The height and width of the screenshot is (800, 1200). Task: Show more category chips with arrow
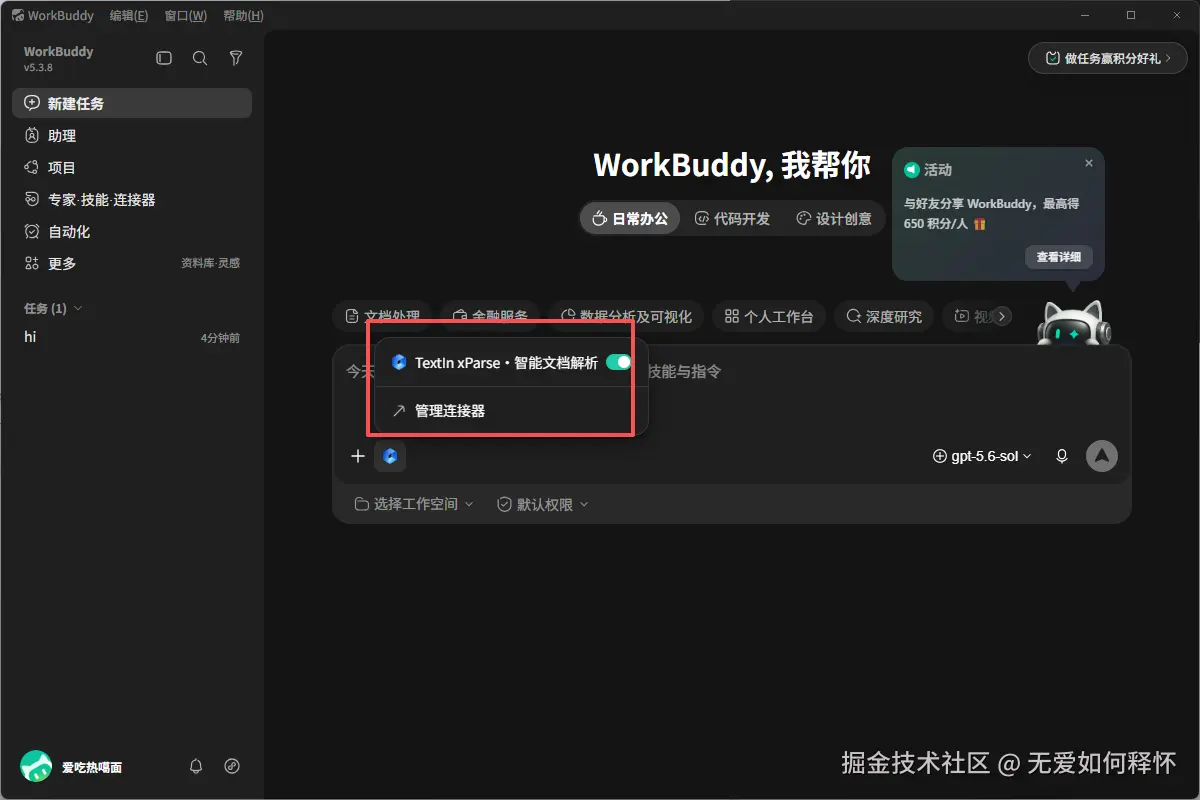coord(1002,316)
